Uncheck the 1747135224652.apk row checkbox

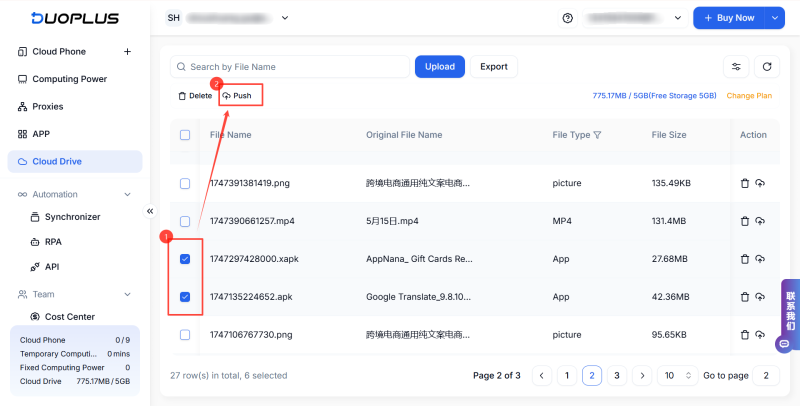[185, 297]
